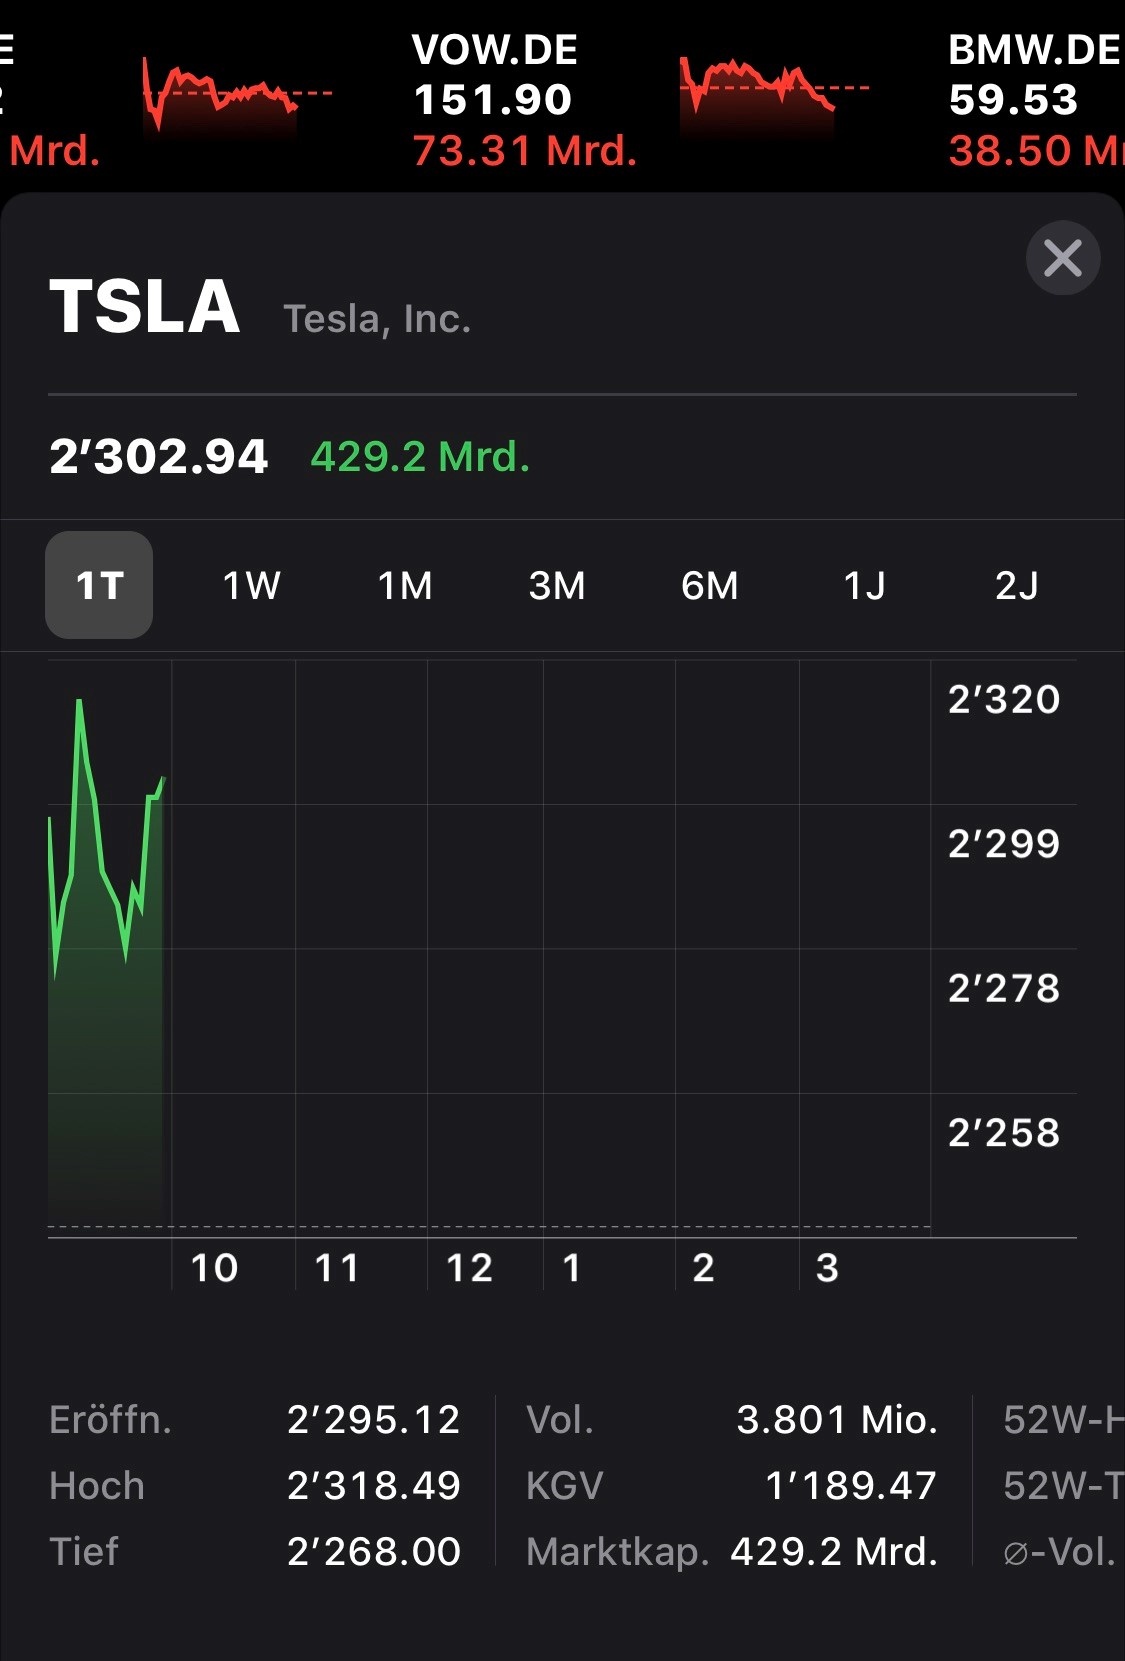Select the 1J yearly range
This screenshot has height=1661, width=1125.
click(864, 585)
